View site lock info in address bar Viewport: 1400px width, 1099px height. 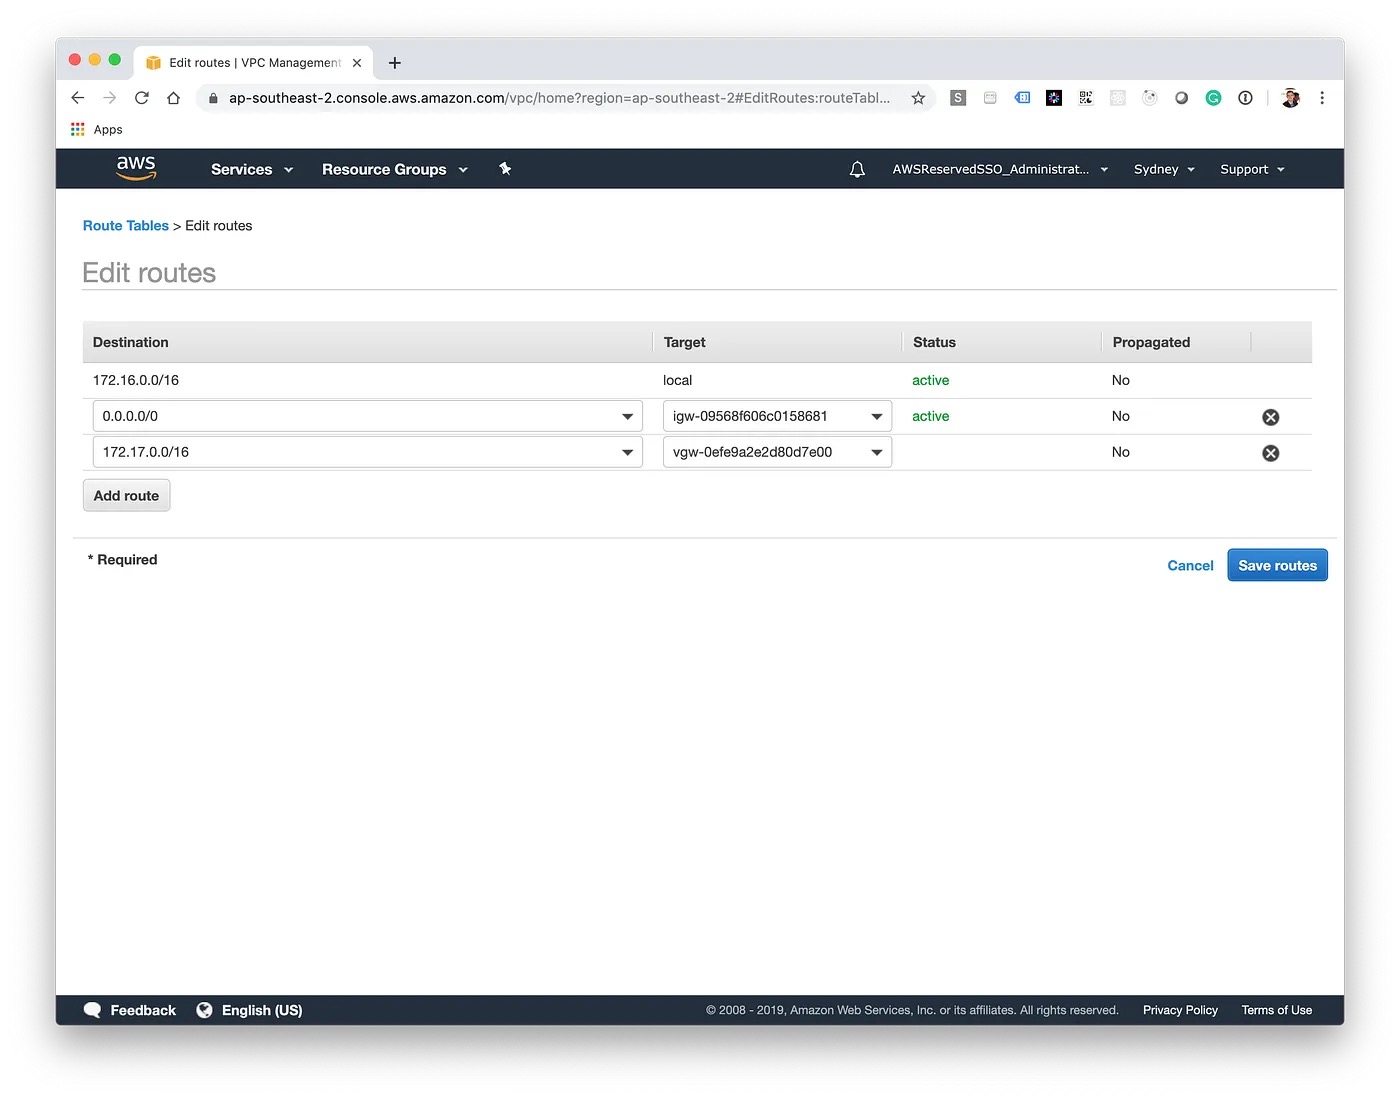213,98
